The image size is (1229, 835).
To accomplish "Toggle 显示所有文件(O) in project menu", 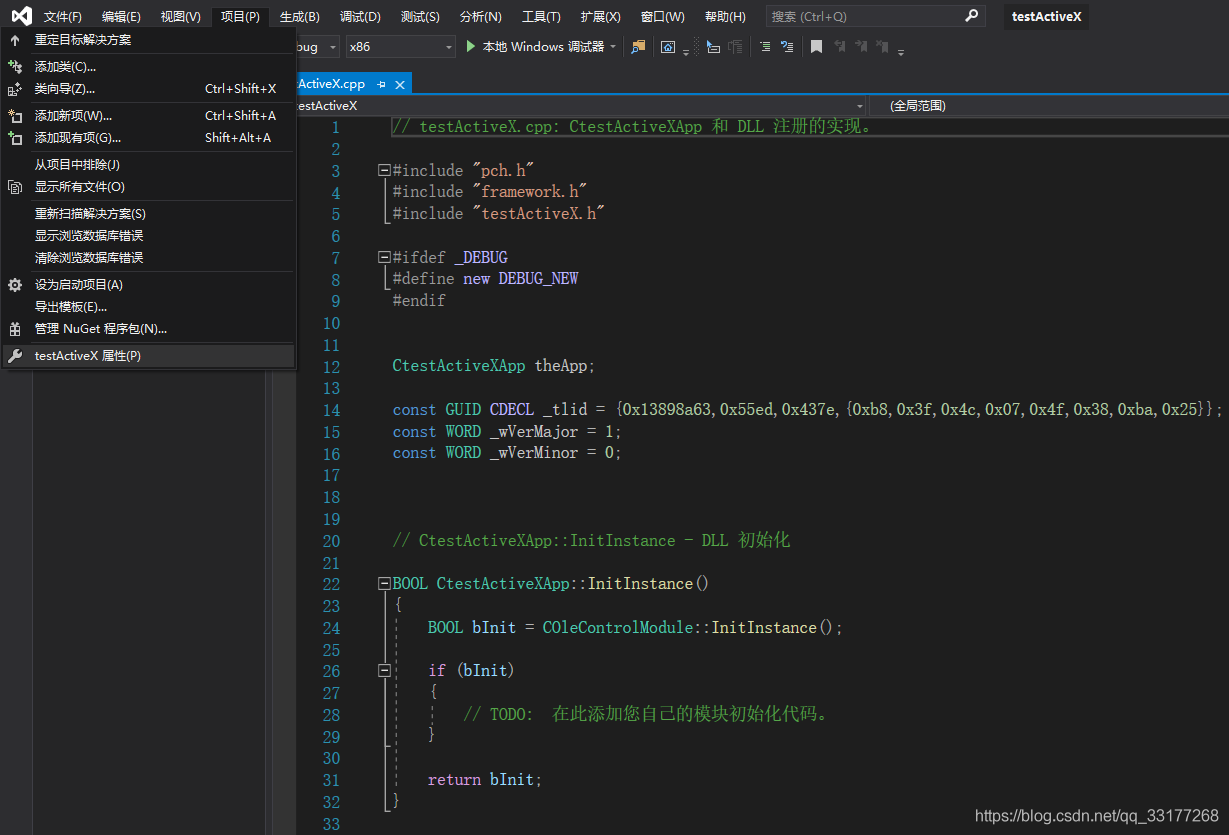I will click(79, 186).
